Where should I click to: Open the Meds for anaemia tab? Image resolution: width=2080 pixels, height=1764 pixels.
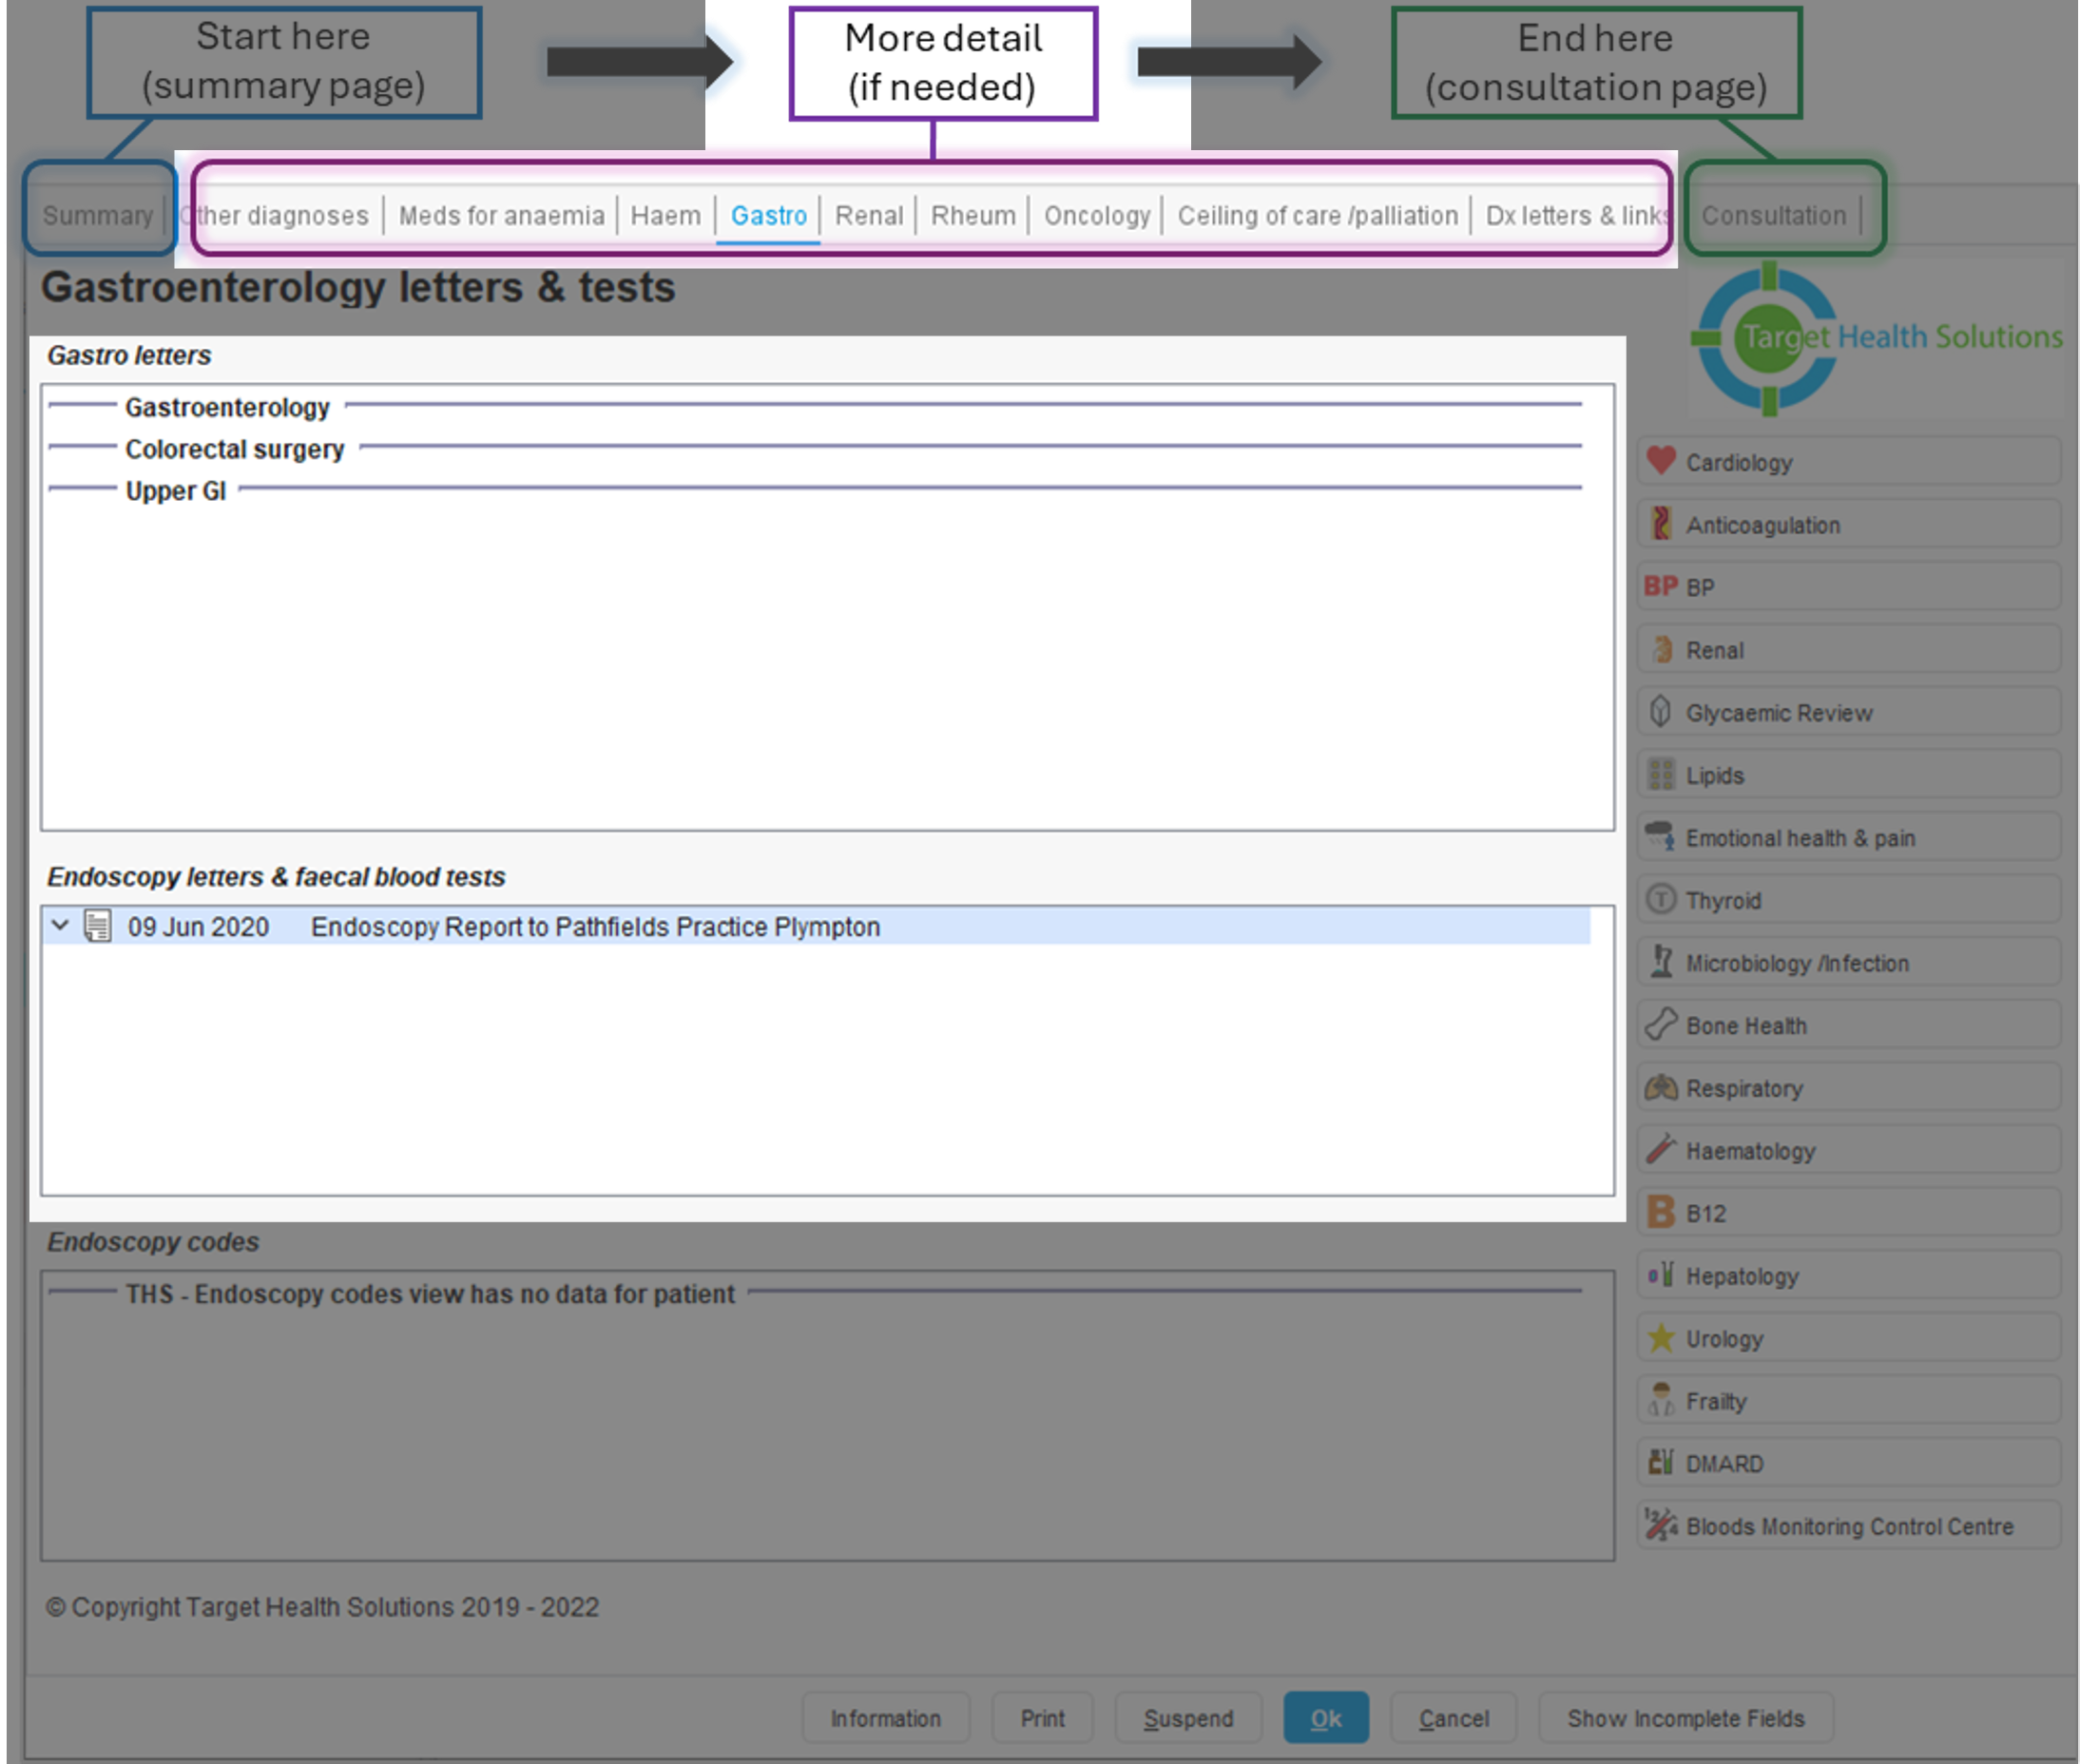click(501, 215)
